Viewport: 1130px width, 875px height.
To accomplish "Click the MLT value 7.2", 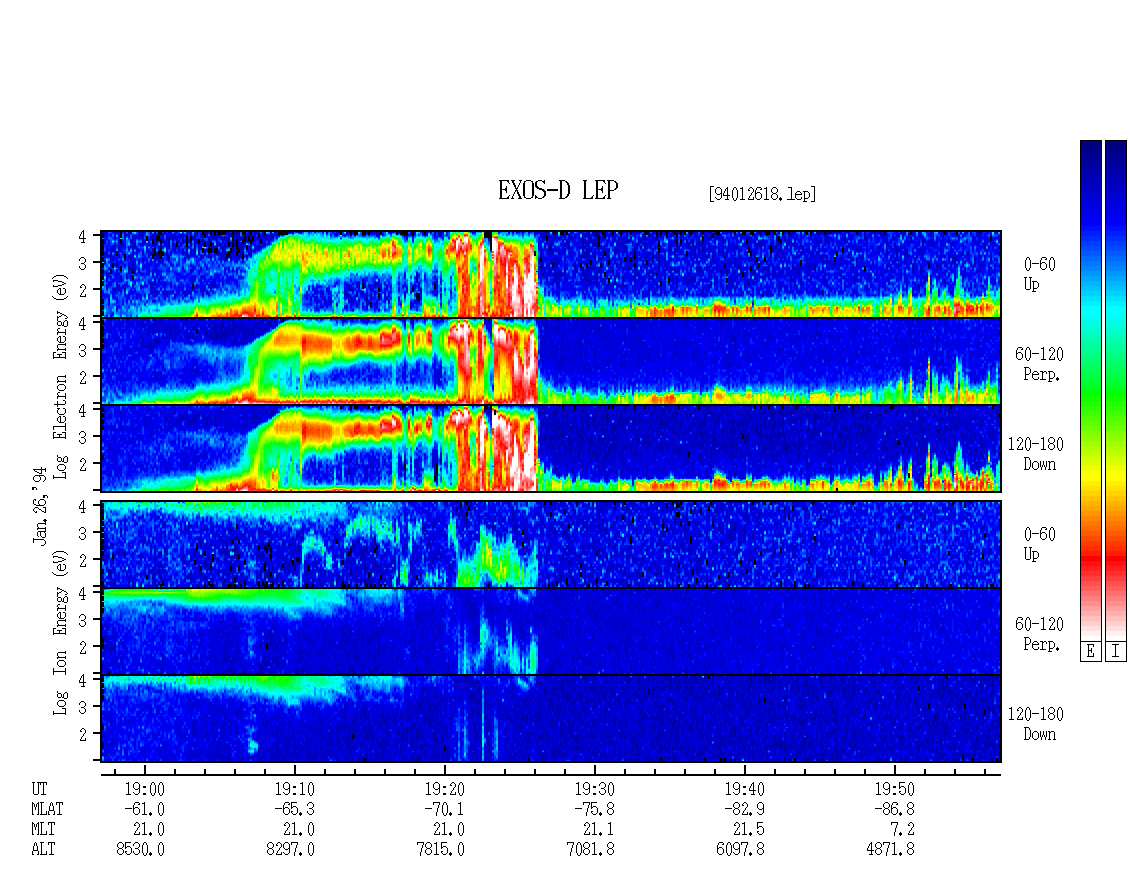I will (x=903, y=829).
